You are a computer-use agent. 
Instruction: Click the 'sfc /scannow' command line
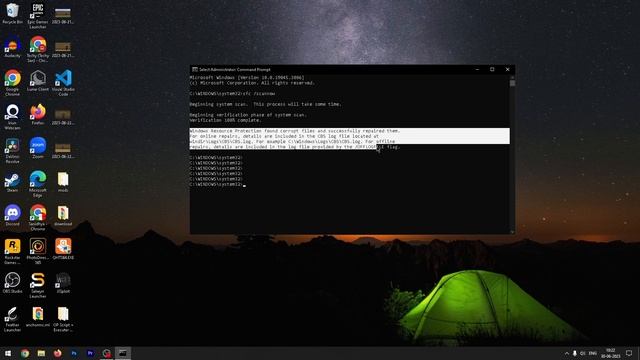233,93
